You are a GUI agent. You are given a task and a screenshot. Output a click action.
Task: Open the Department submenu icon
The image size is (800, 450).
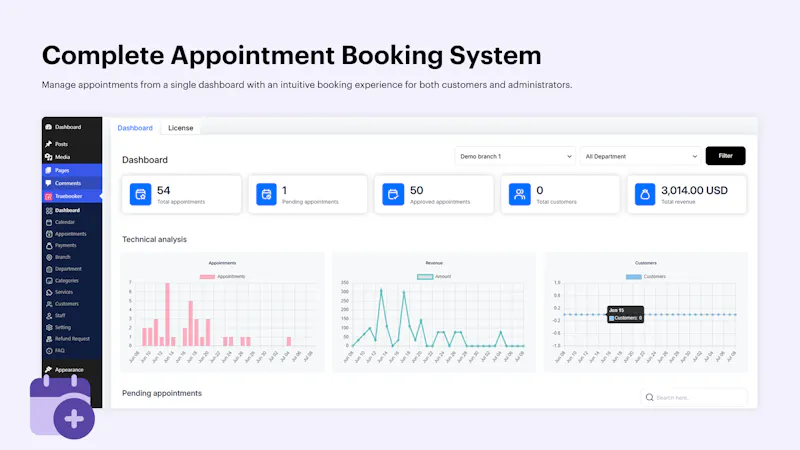click(49, 269)
